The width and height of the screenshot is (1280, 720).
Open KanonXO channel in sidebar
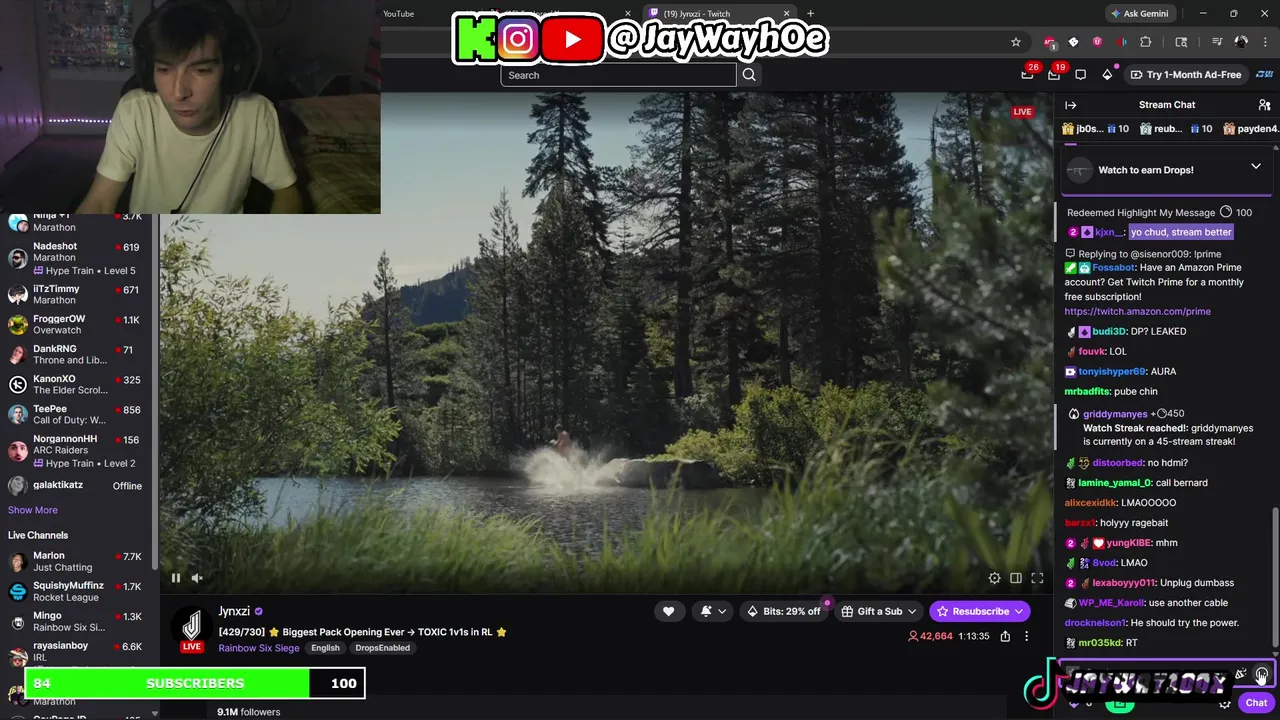tap(76, 384)
